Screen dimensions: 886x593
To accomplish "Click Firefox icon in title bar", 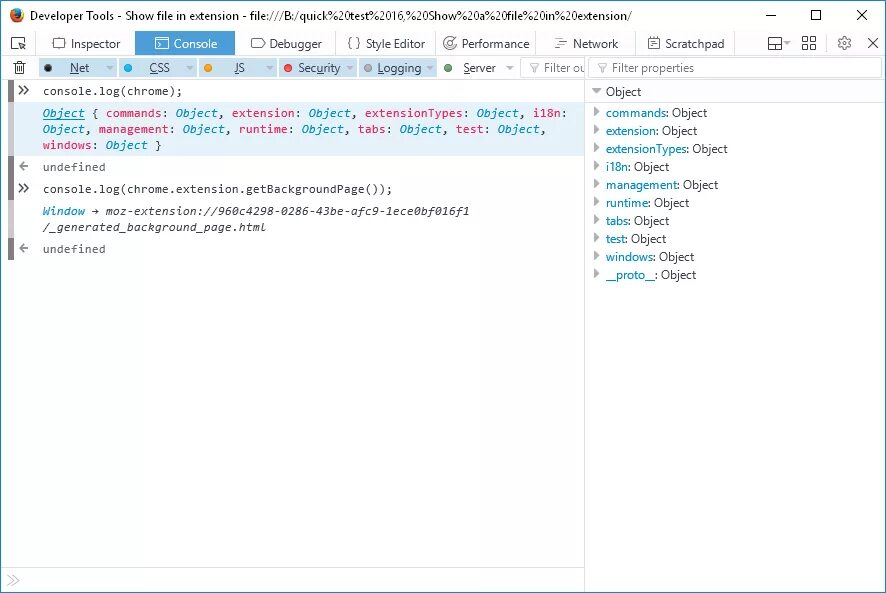I will pyautogui.click(x=17, y=15).
